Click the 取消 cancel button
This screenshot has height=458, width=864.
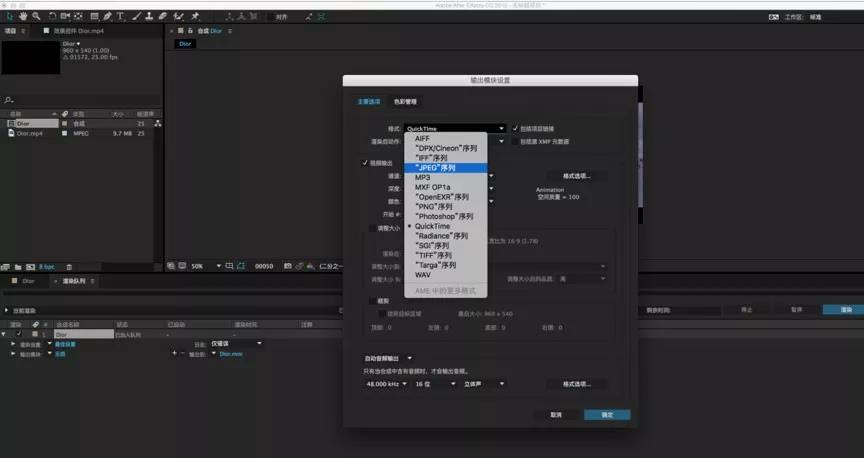[555, 414]
